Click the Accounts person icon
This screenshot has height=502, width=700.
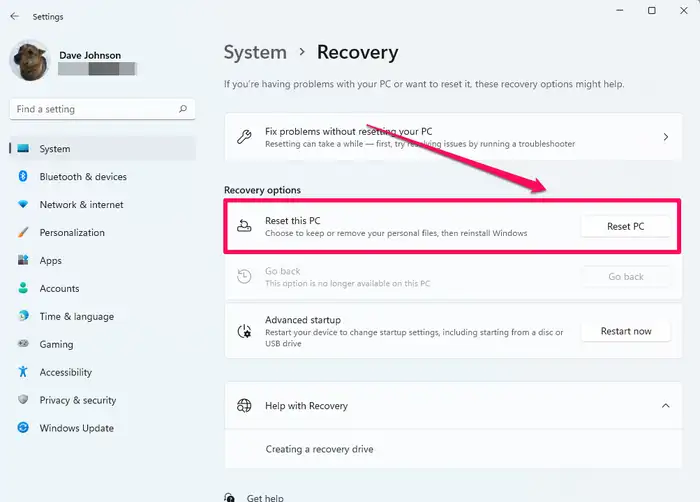(23, 288)
